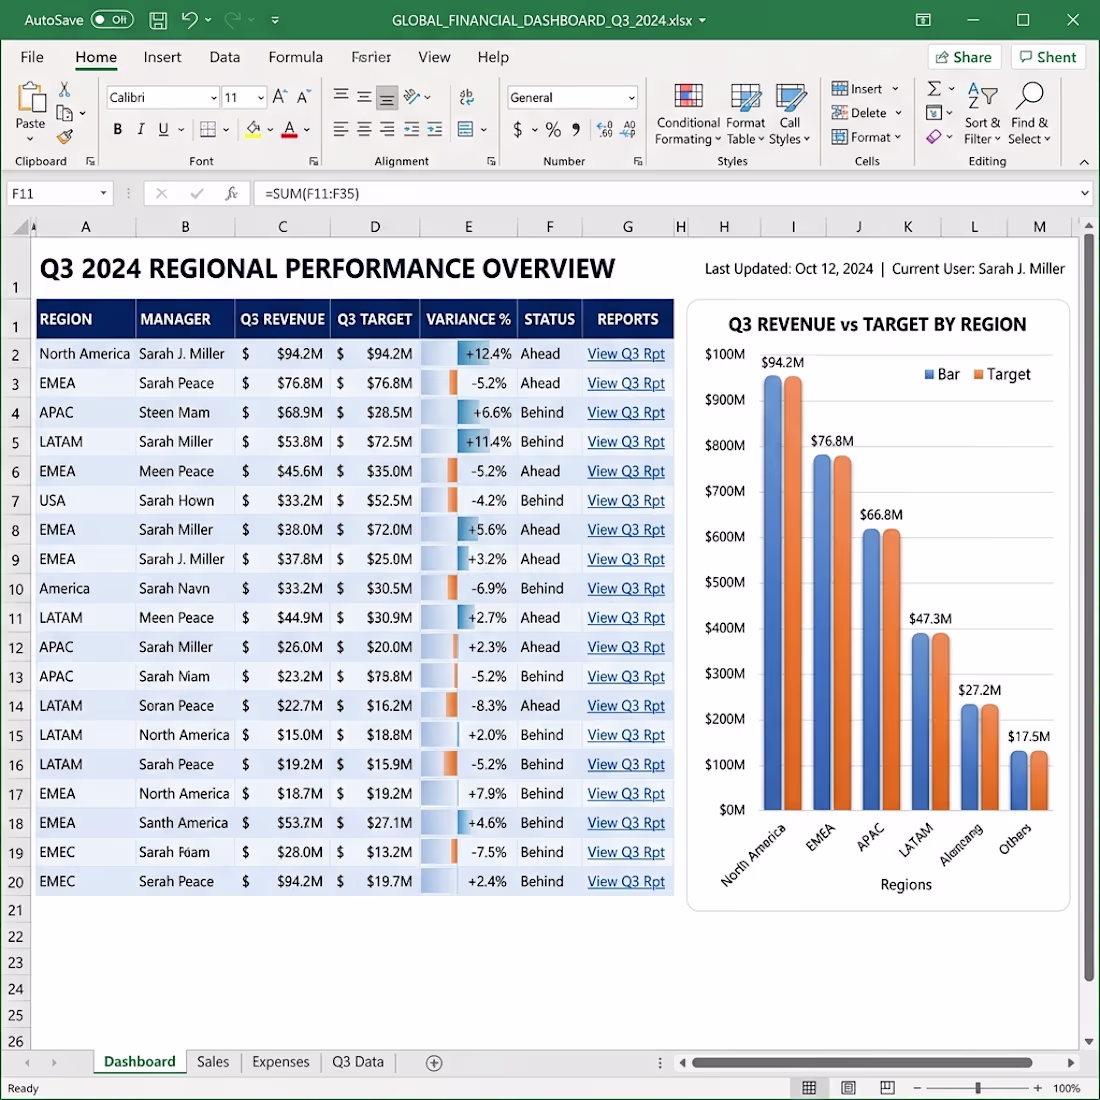This screenshot has width=1100, height=1100.
Task: Open the font size 11 dropdown
Action: (x=261, y=98)
